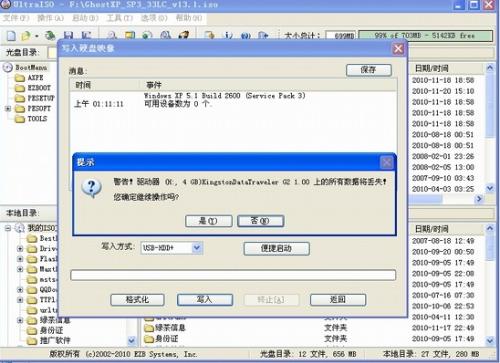Click the green disc Open CD icon
Viewport: 500px width, 363px height.
[x=50, y=35]
